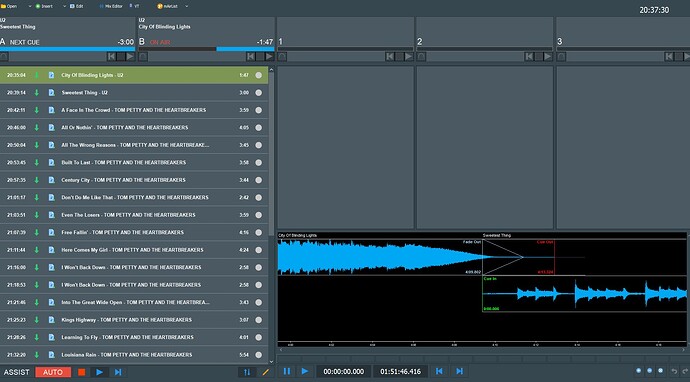Open the Mix Editor from the toolbar
Image resolution: width=690 pixels, height=382 pixels.
[111, 6]
